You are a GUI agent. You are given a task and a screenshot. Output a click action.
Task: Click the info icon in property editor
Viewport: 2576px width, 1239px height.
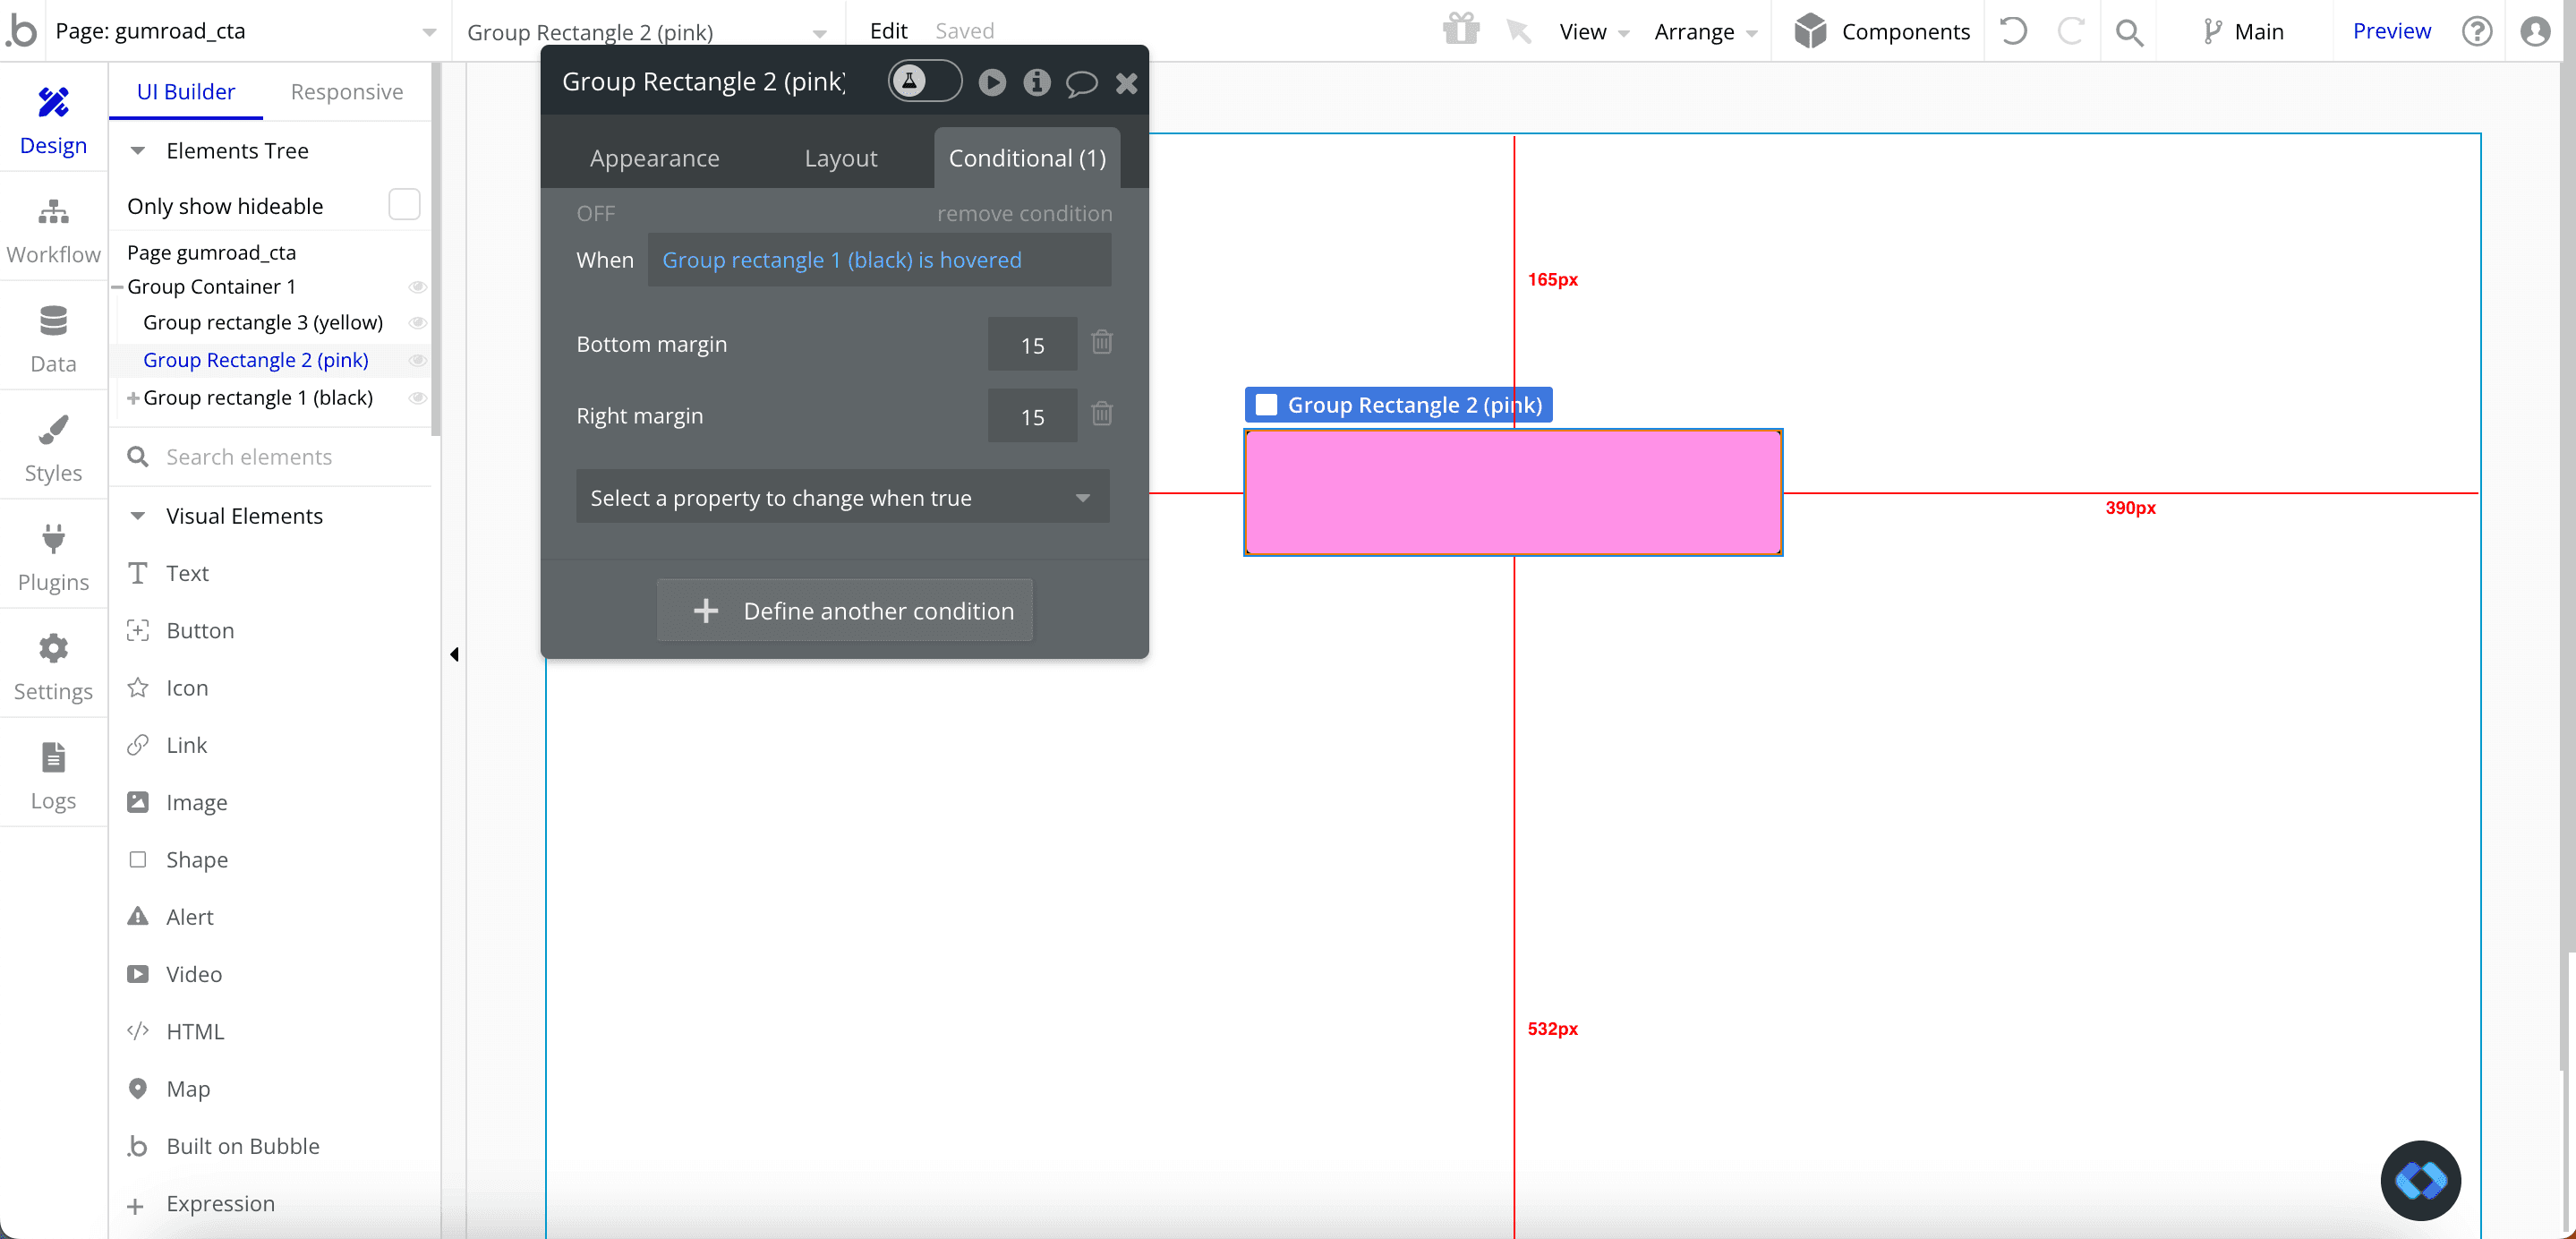coord(1036,82)
